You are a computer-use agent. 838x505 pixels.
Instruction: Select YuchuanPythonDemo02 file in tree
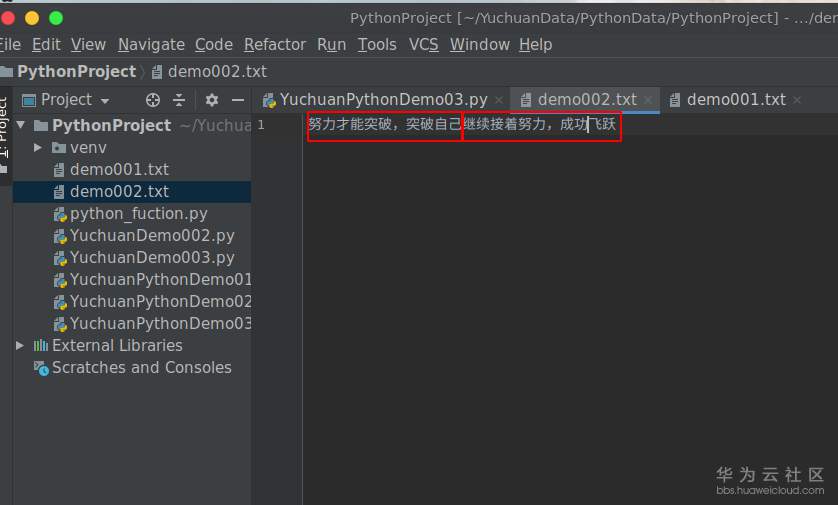pos(160,301)
